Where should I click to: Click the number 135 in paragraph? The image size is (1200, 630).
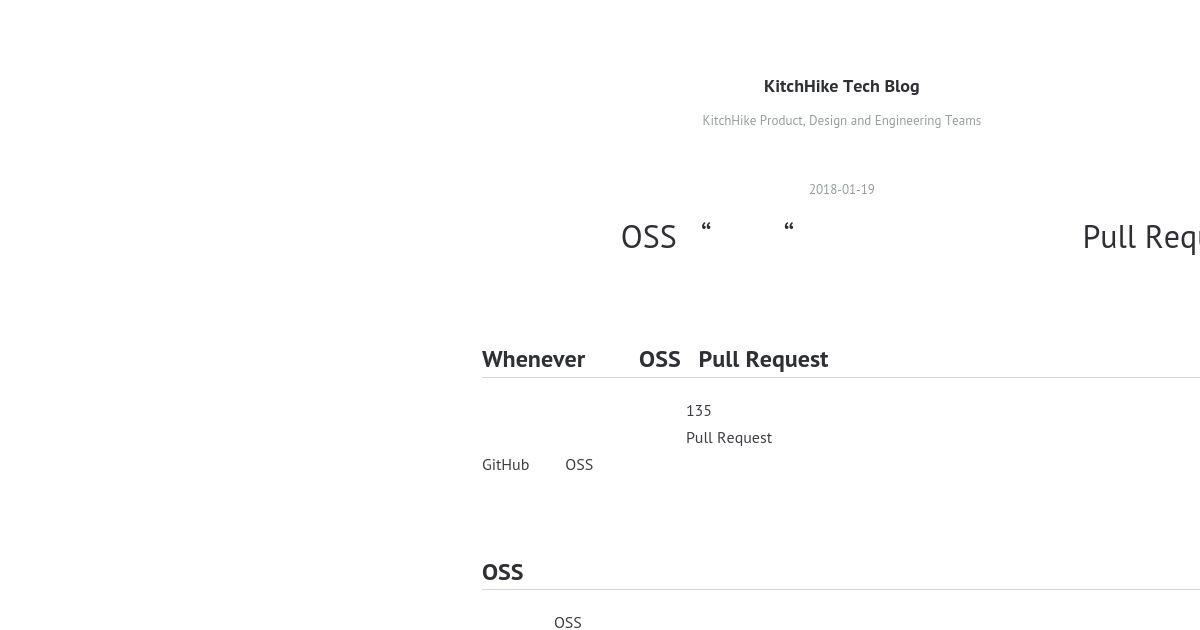coord(699,410)
